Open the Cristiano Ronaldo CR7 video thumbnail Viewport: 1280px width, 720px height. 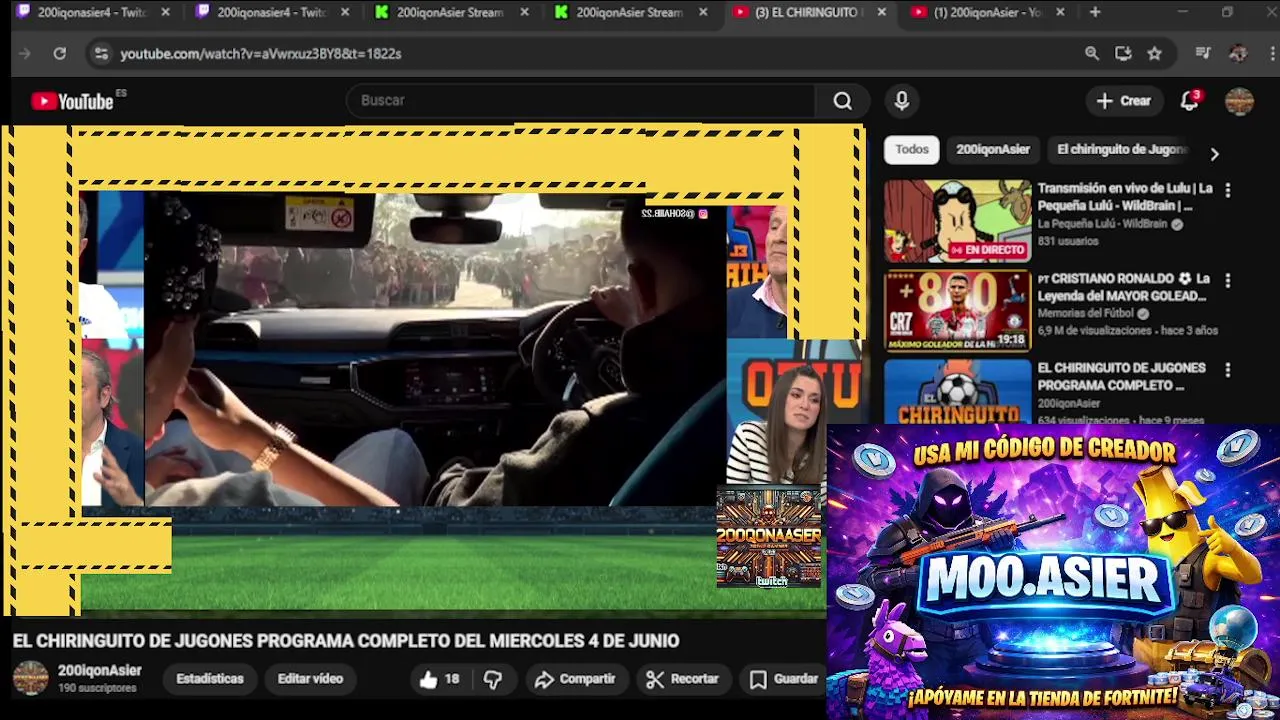point(957,311)
